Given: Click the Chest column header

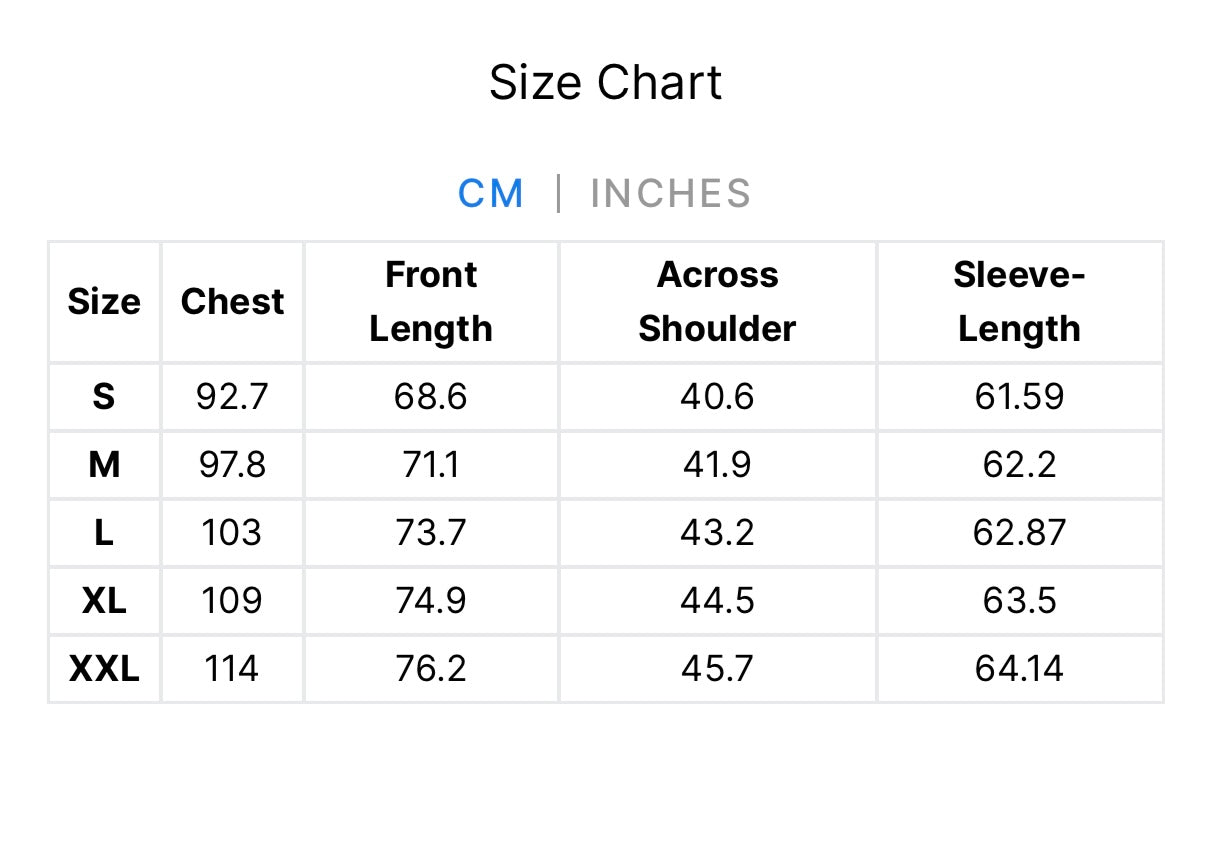Looking at the screenshot, I should pos(232,301).
